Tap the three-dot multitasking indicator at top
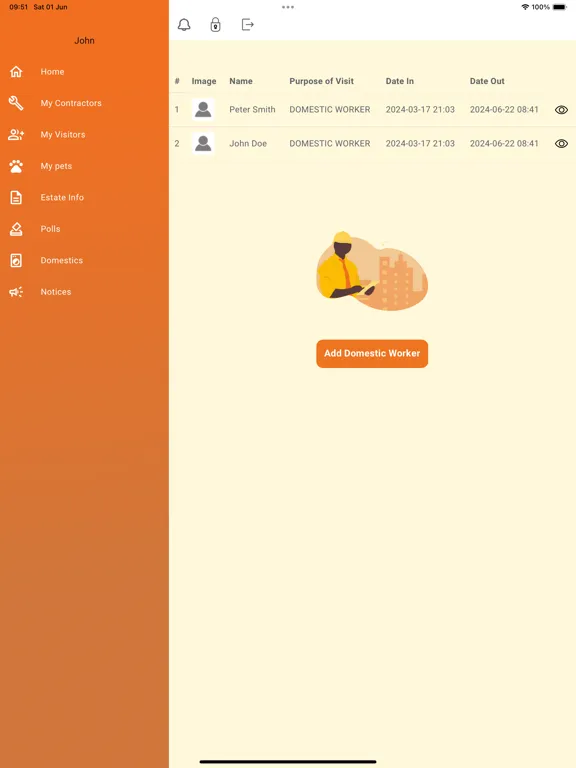576x768 pixels. click(288, 7)
